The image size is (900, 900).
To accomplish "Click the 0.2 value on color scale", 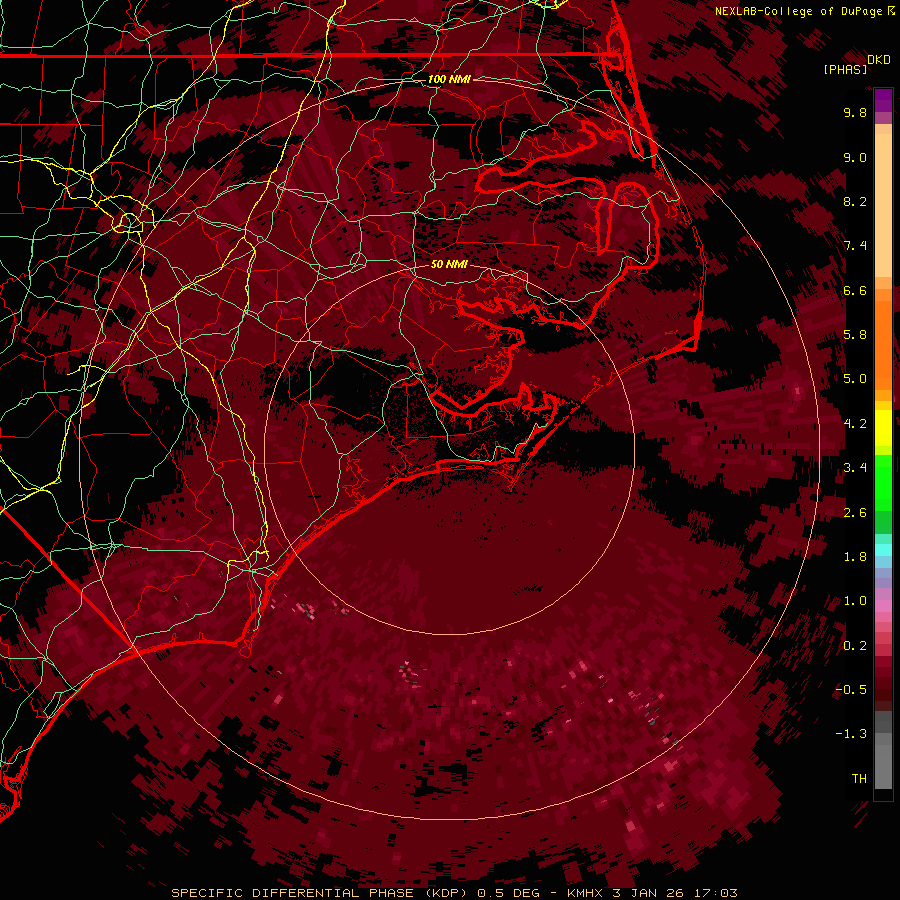I will pos(855,646).
